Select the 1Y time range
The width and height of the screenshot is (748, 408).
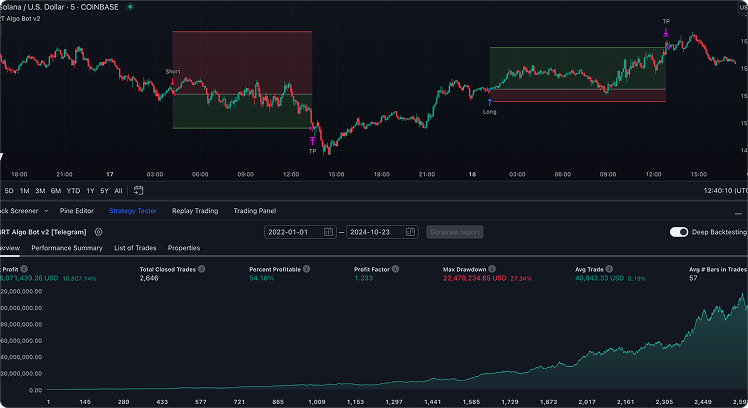click(90, 190)
